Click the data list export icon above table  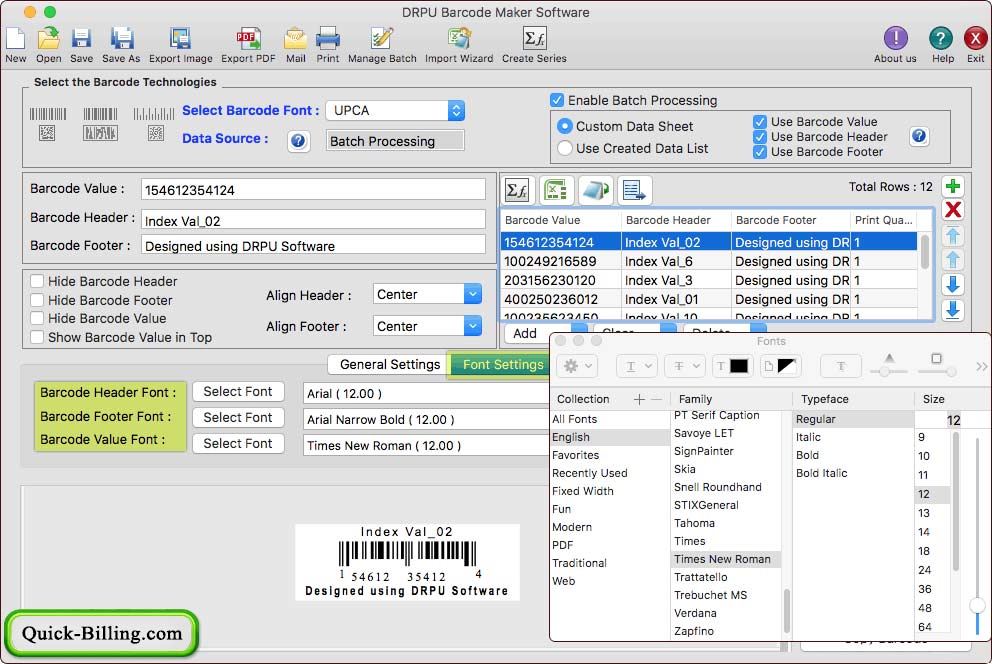tap(633, 190)
